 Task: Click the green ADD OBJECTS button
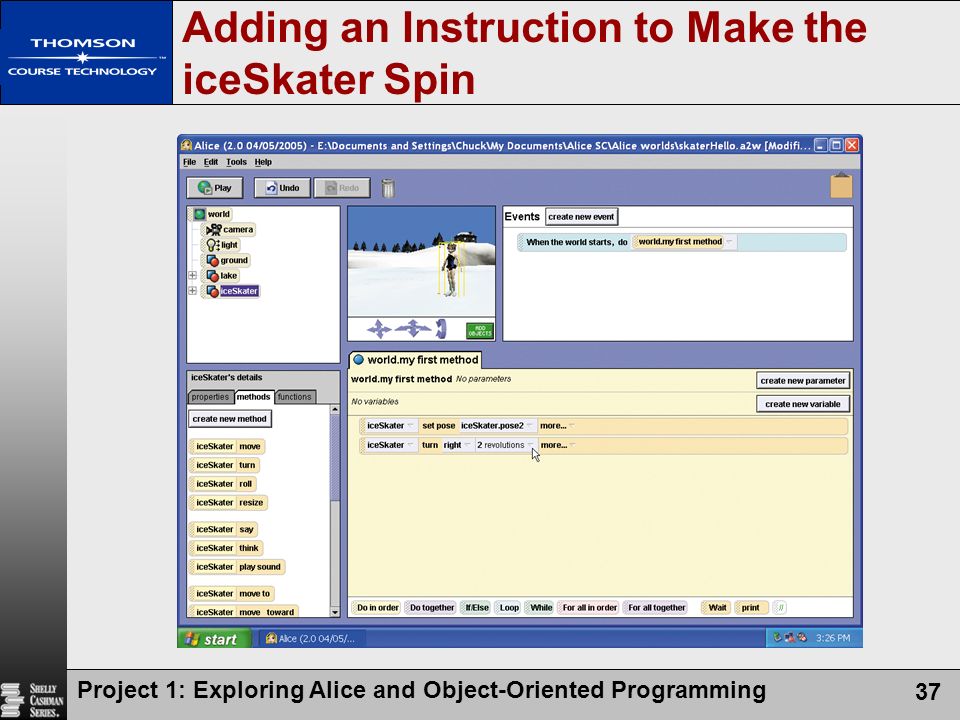point(480,331)
